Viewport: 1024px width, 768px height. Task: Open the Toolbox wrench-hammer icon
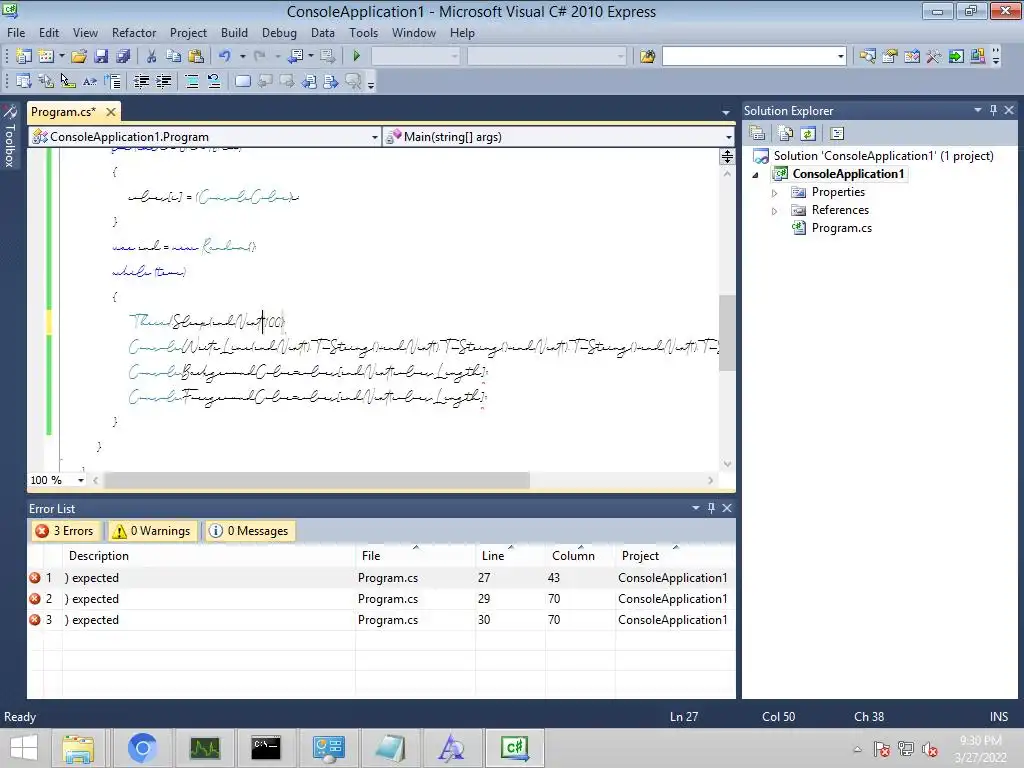pyautogui.click(x=934, y=56)
